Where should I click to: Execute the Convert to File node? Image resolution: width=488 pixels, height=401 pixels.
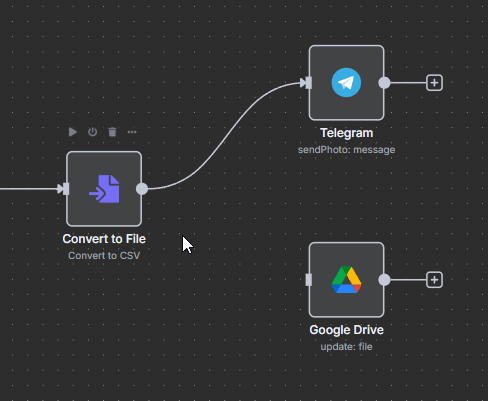(x=73, y=132)
